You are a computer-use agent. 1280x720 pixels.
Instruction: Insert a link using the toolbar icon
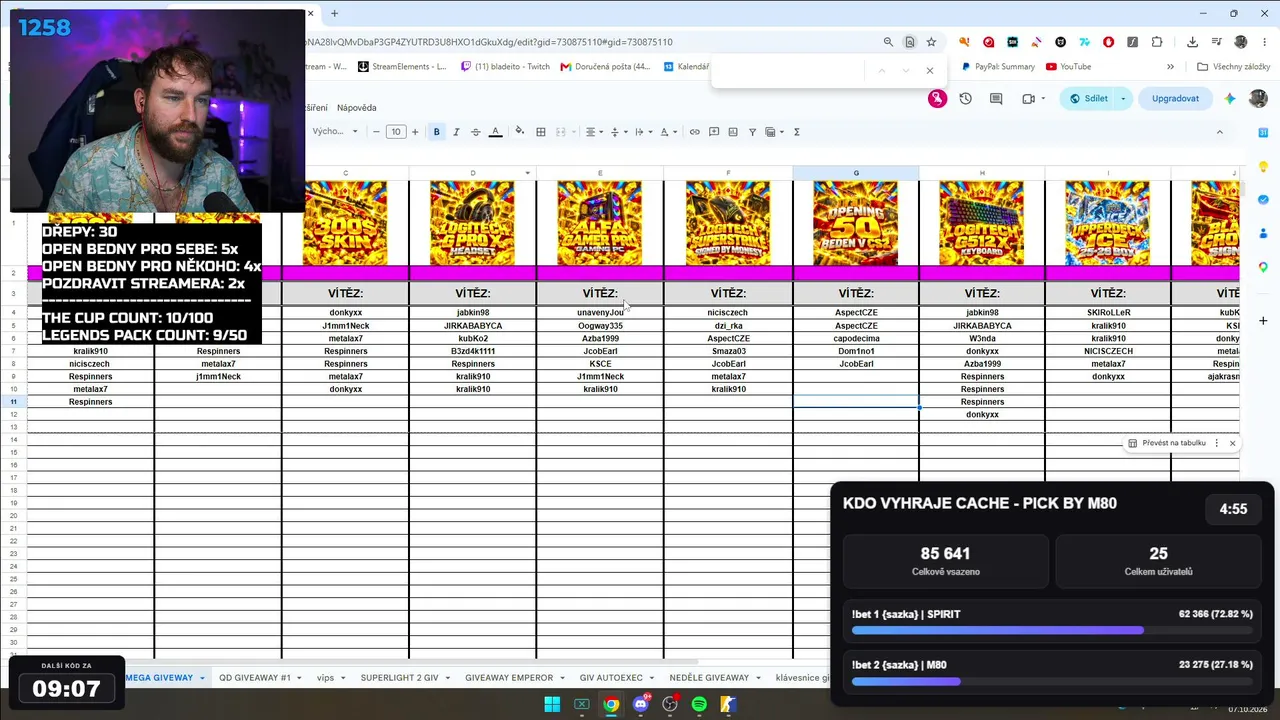pos(695,132)
